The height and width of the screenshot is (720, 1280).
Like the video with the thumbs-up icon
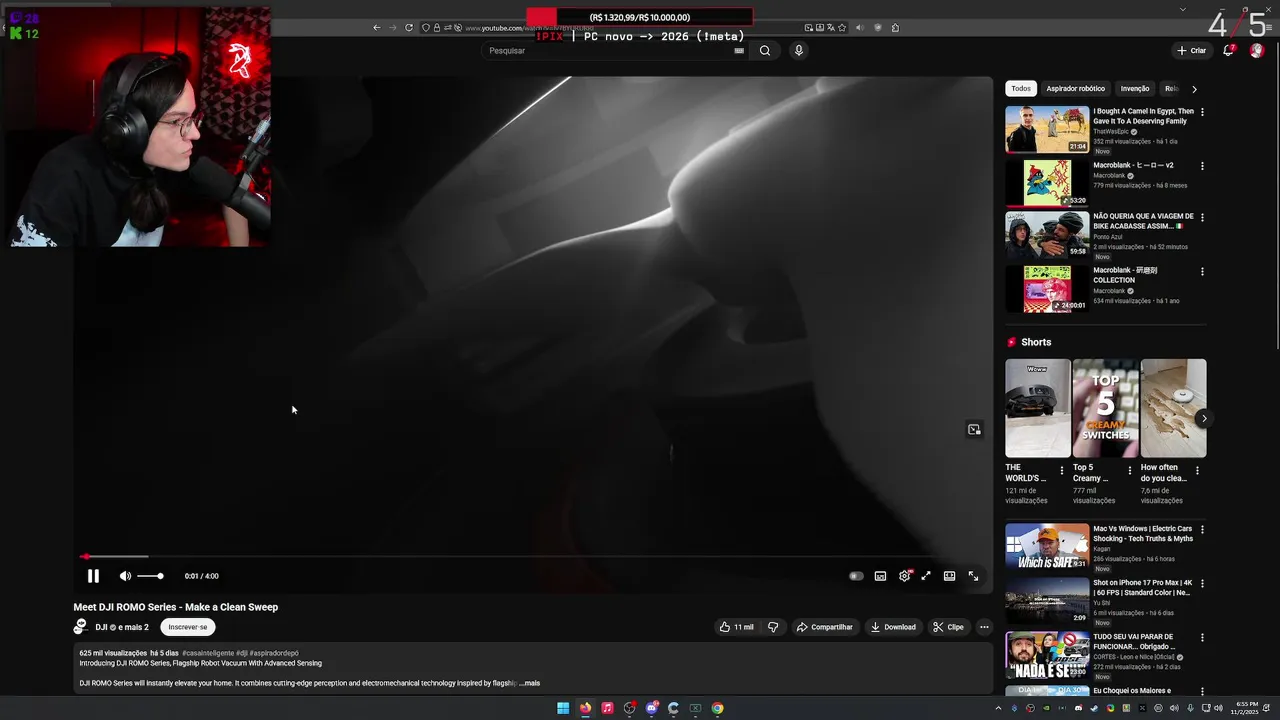[736, 627]
